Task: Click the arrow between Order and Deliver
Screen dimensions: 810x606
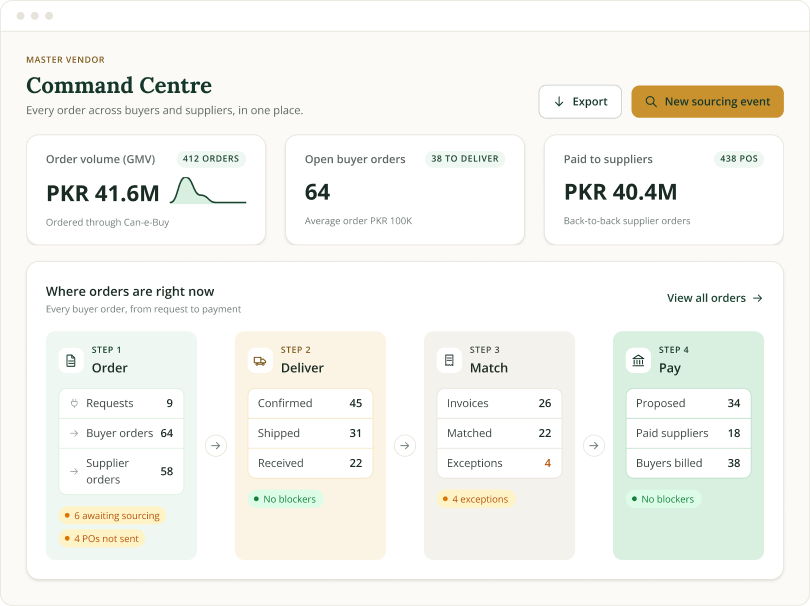Action: 216,445
